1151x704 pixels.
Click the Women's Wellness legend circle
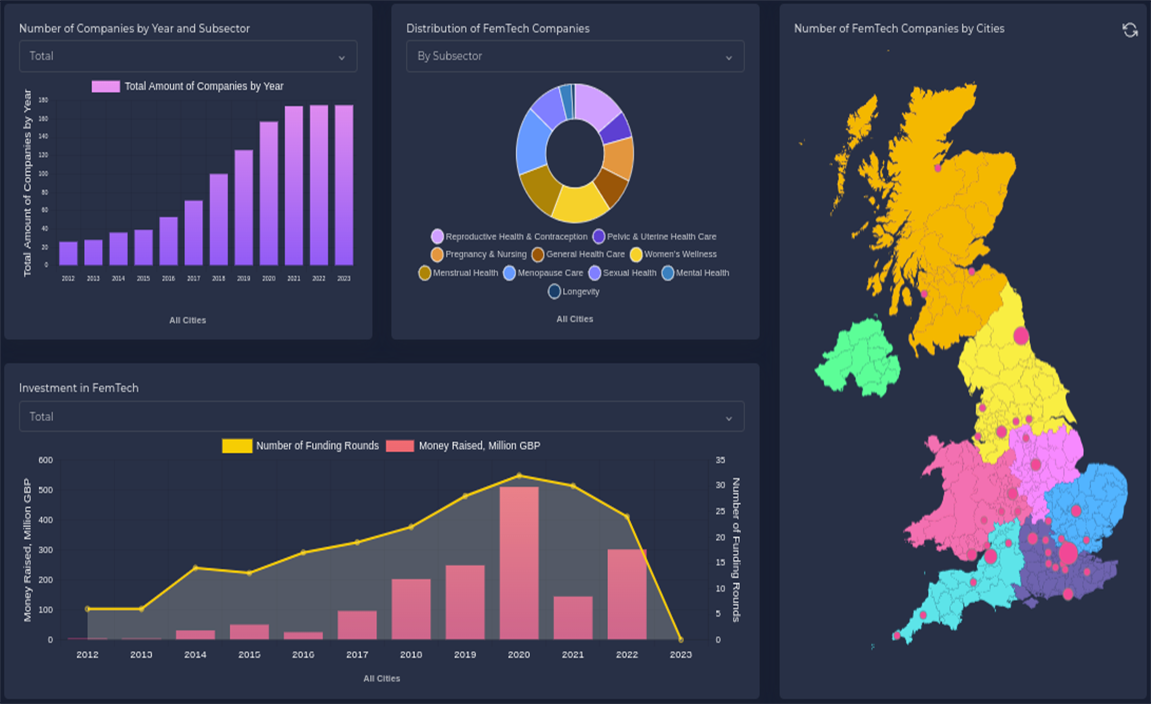[636, 255]
